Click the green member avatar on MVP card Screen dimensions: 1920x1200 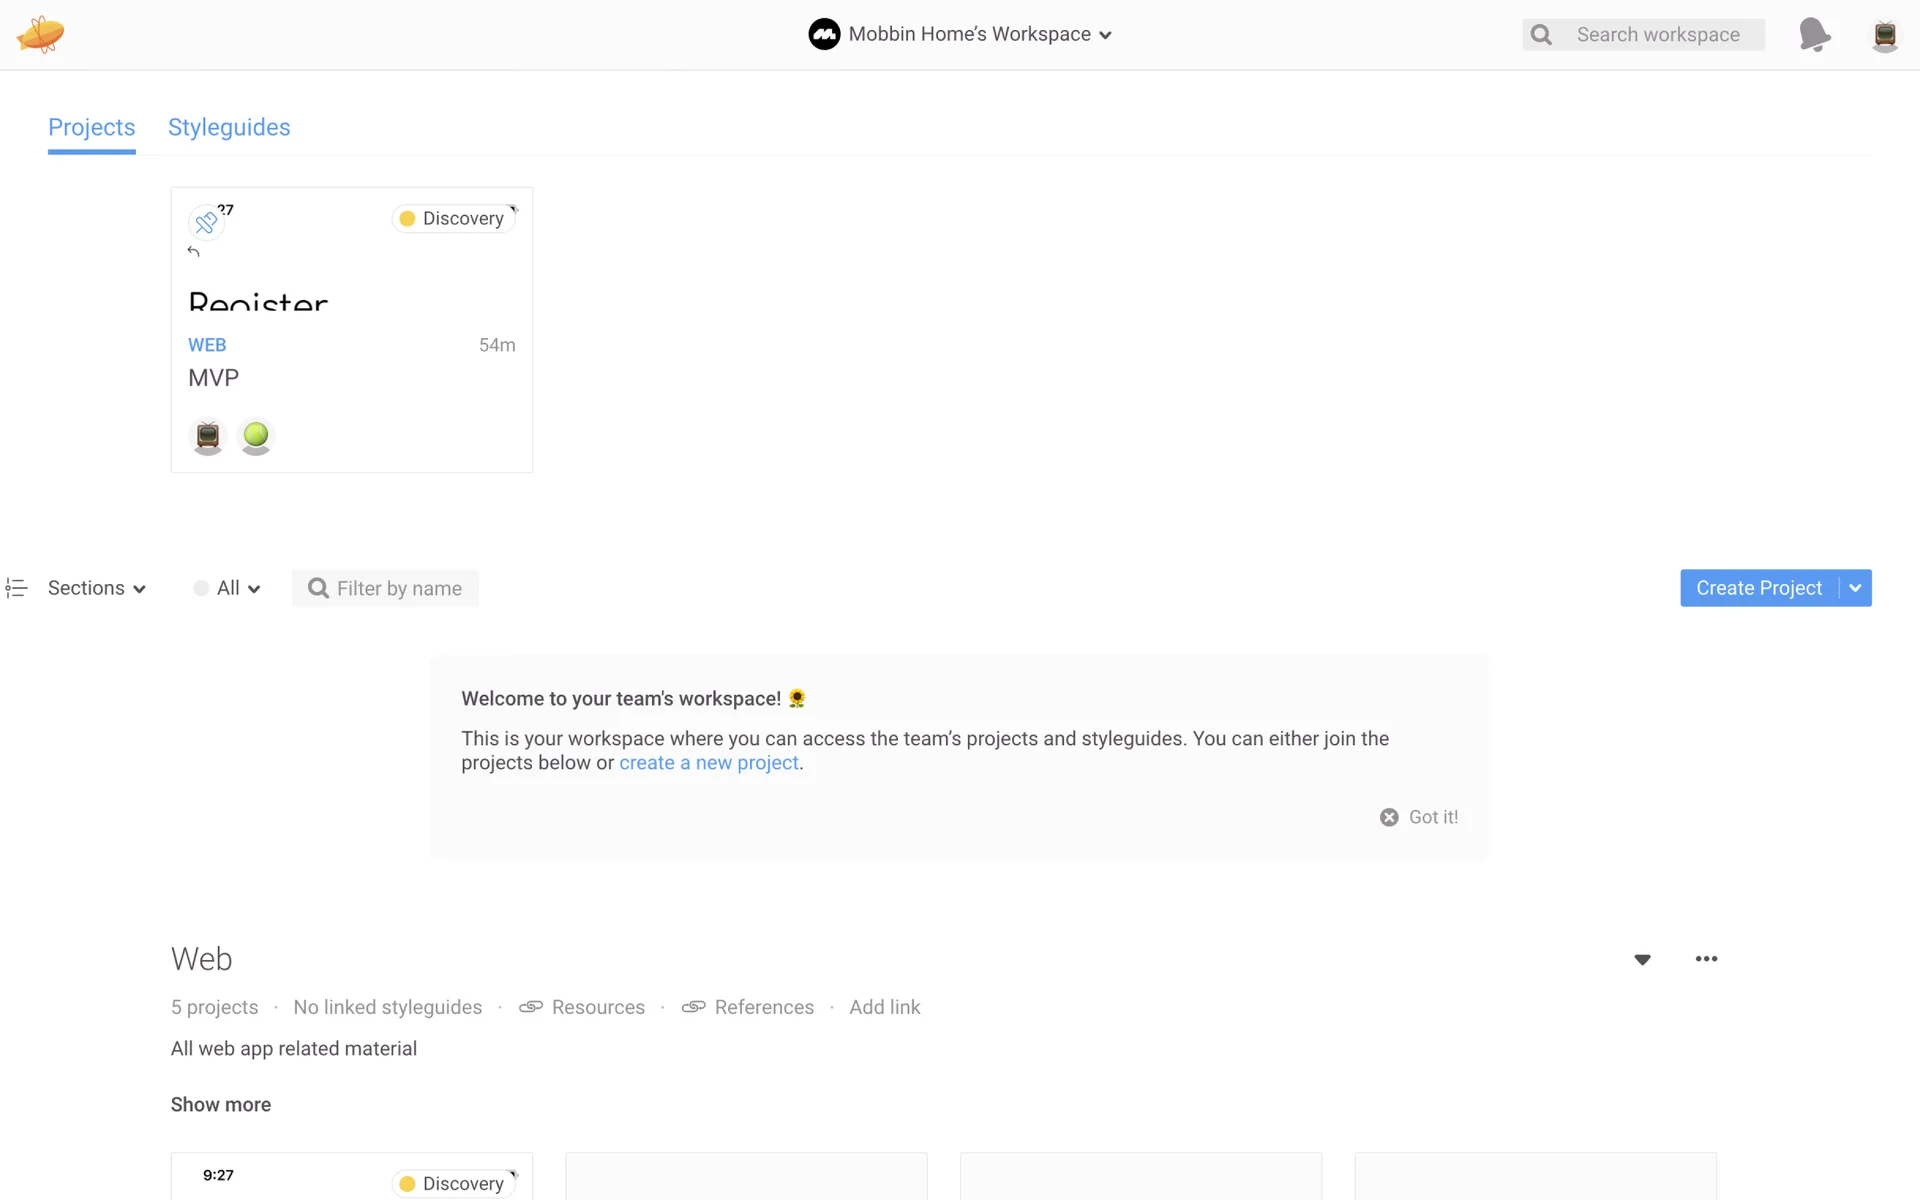[x=256, y=436]
